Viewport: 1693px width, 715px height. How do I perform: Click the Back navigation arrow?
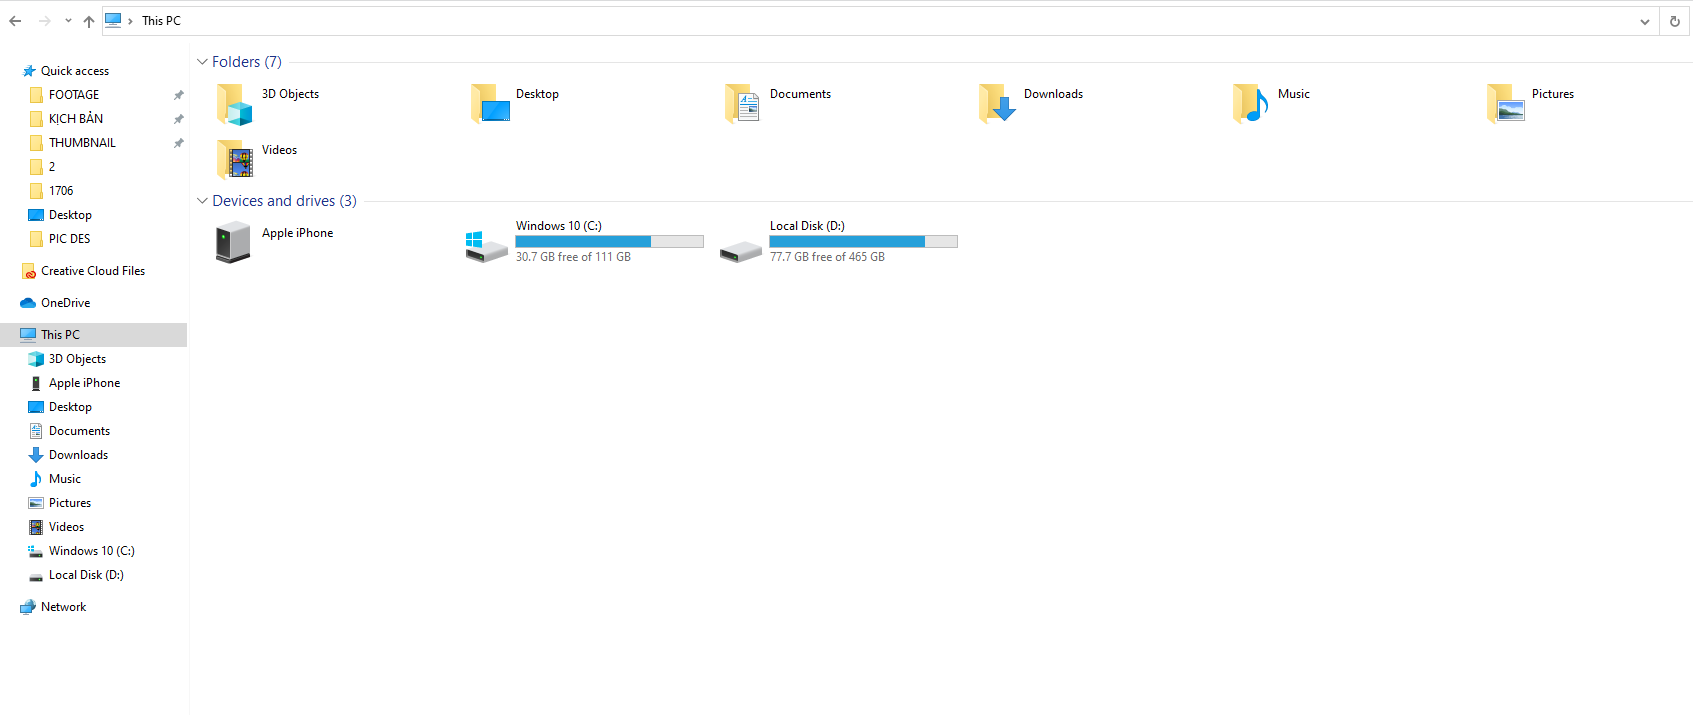pos(15,21)
